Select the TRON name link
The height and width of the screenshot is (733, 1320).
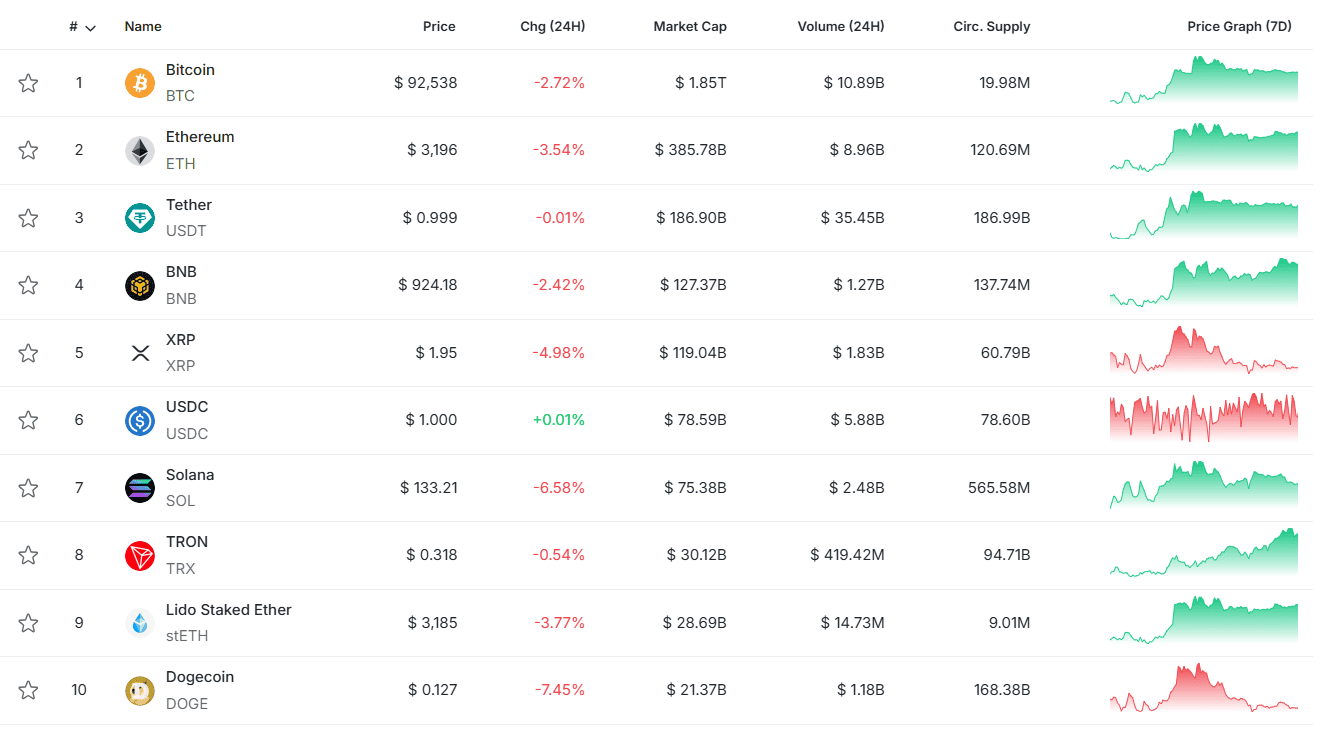point(187,541)
